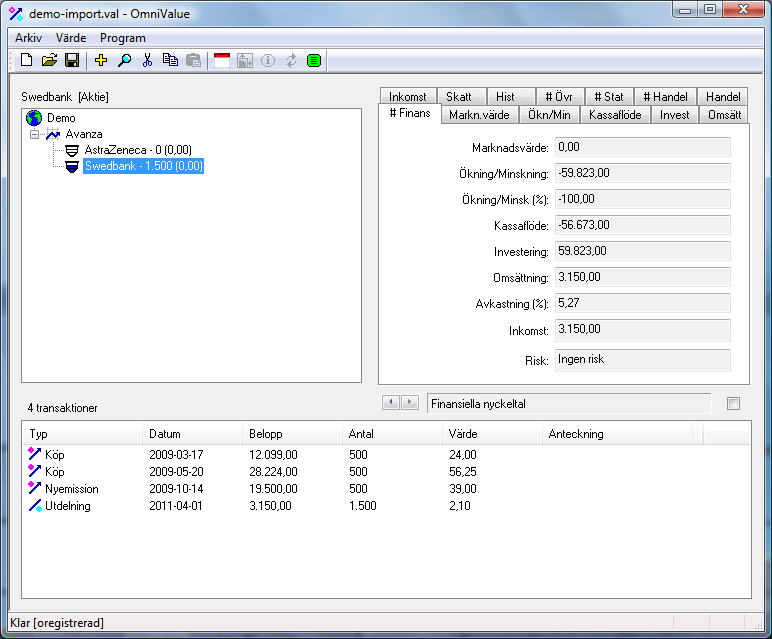Image resolution: width=772 pixels, height=639 pixels.
Task: Switch to the # Handel tab
Action: coord(665,96)
